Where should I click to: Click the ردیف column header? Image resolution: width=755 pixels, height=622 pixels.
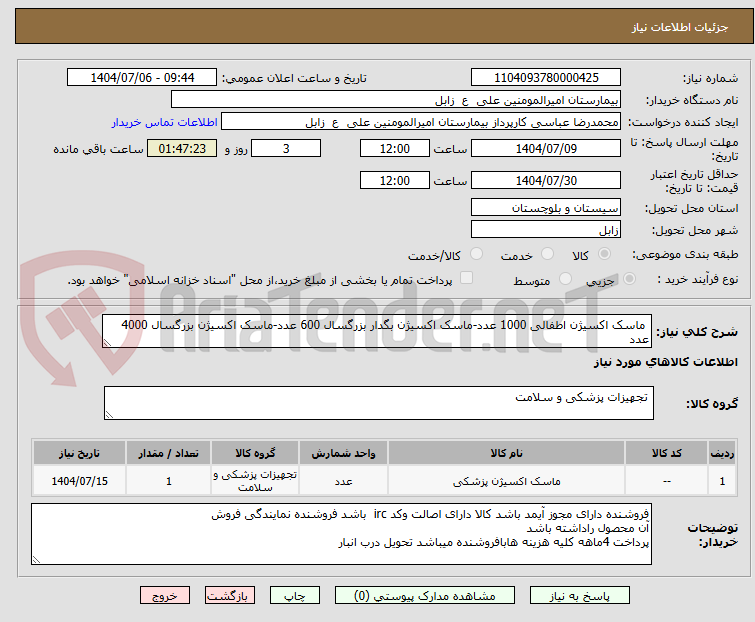(x=722, y=453)
